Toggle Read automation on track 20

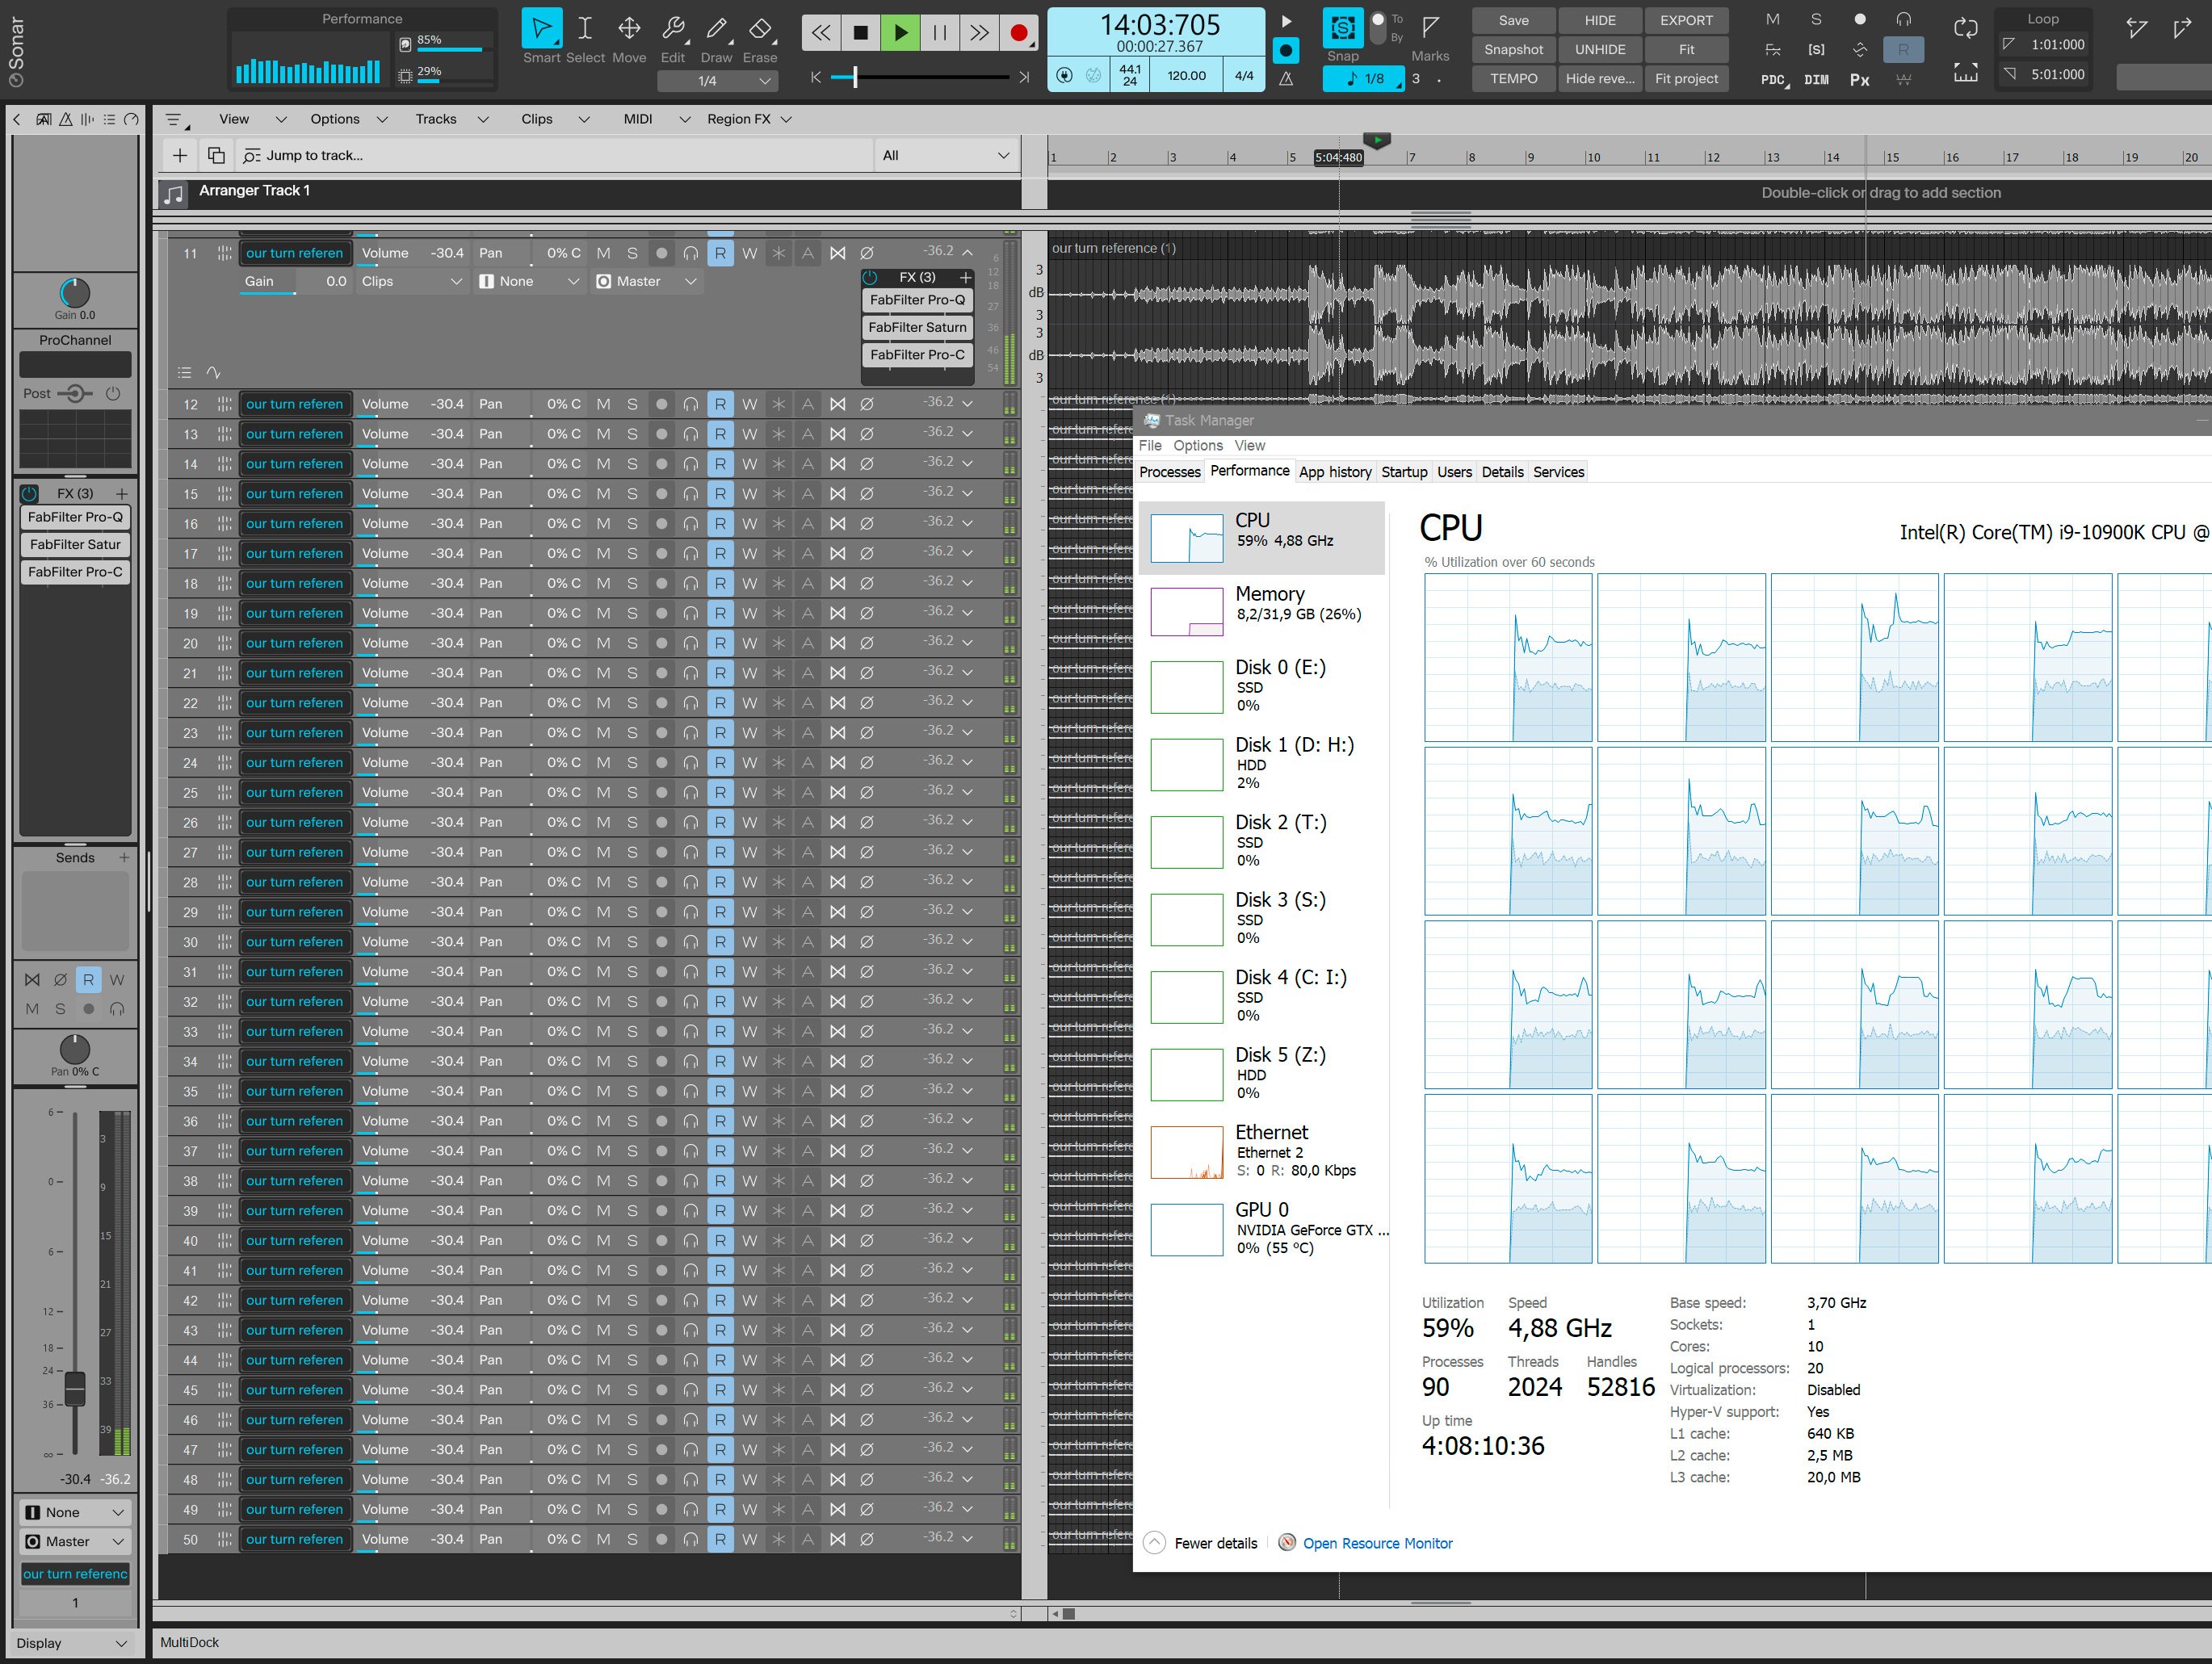pyautogui.click(x=720, y=643)
